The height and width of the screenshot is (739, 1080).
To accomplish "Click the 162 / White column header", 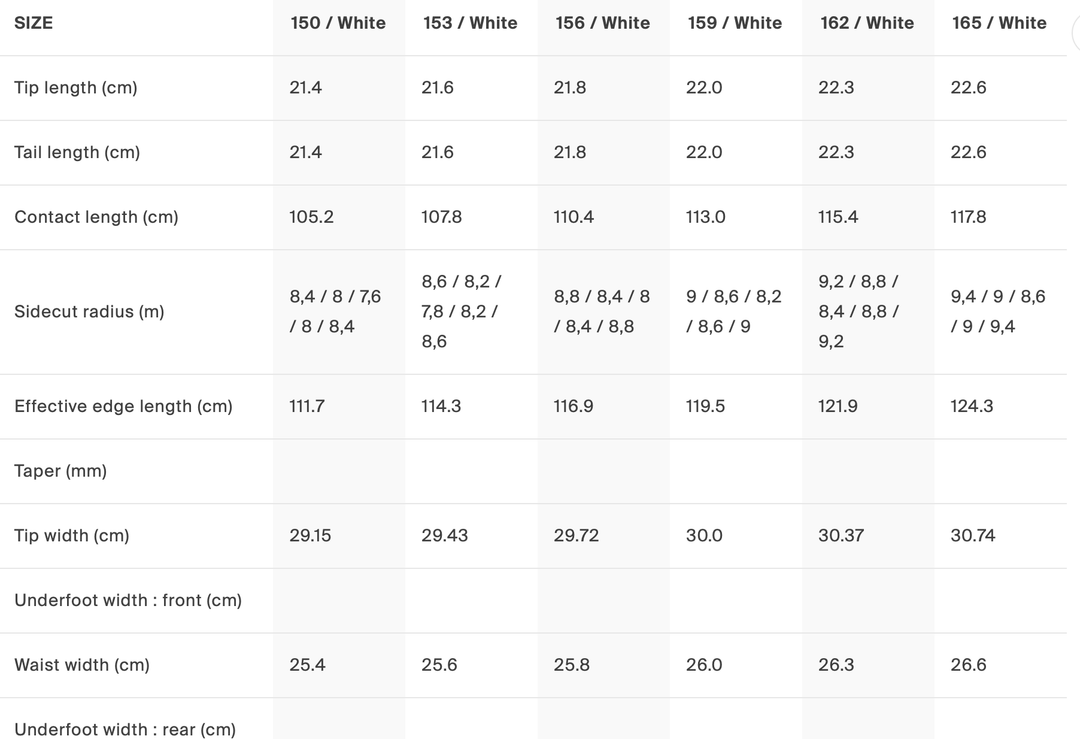I will click(x=867, y=23).
